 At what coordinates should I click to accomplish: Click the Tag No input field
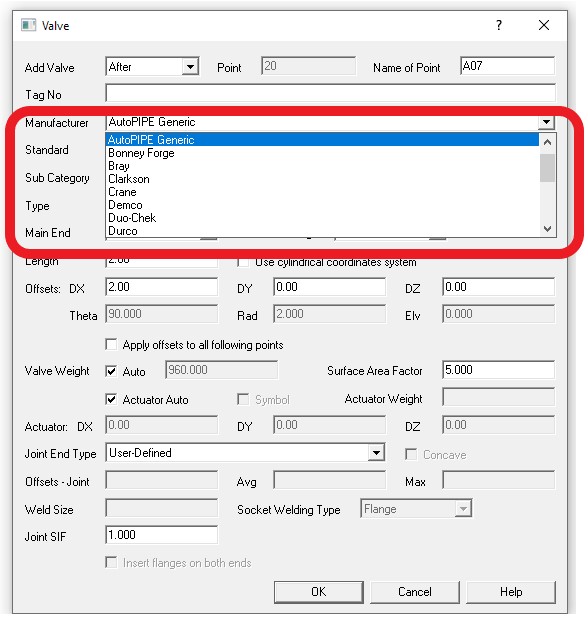330,93
